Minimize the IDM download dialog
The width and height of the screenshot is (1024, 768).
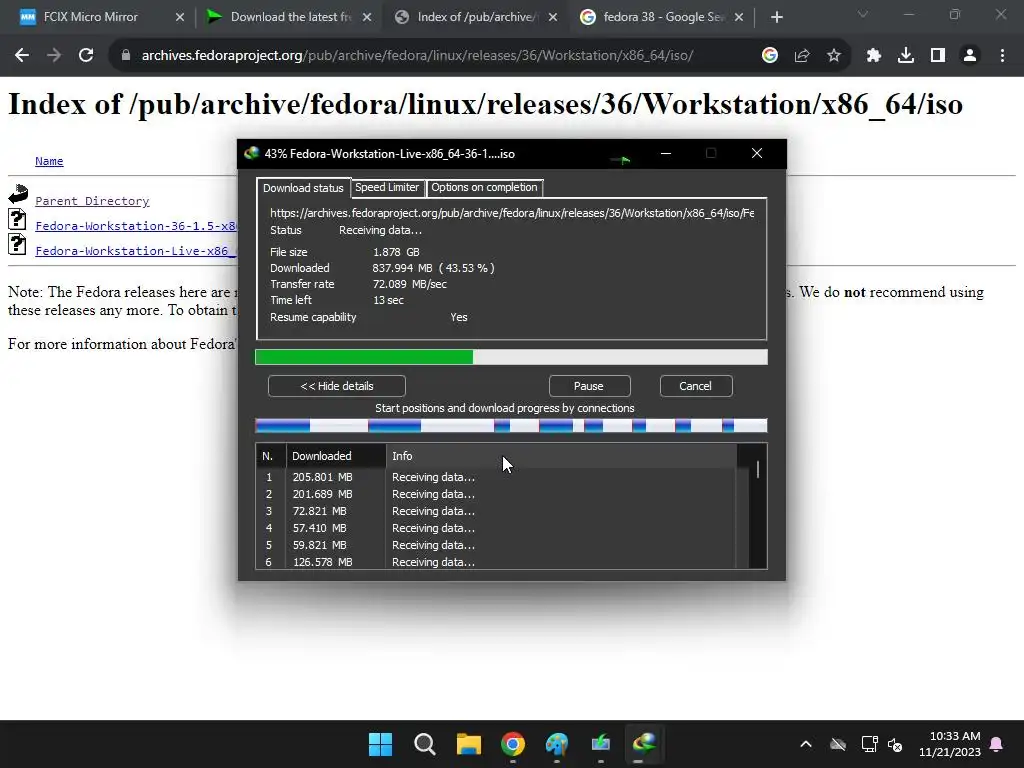point(665,153)
